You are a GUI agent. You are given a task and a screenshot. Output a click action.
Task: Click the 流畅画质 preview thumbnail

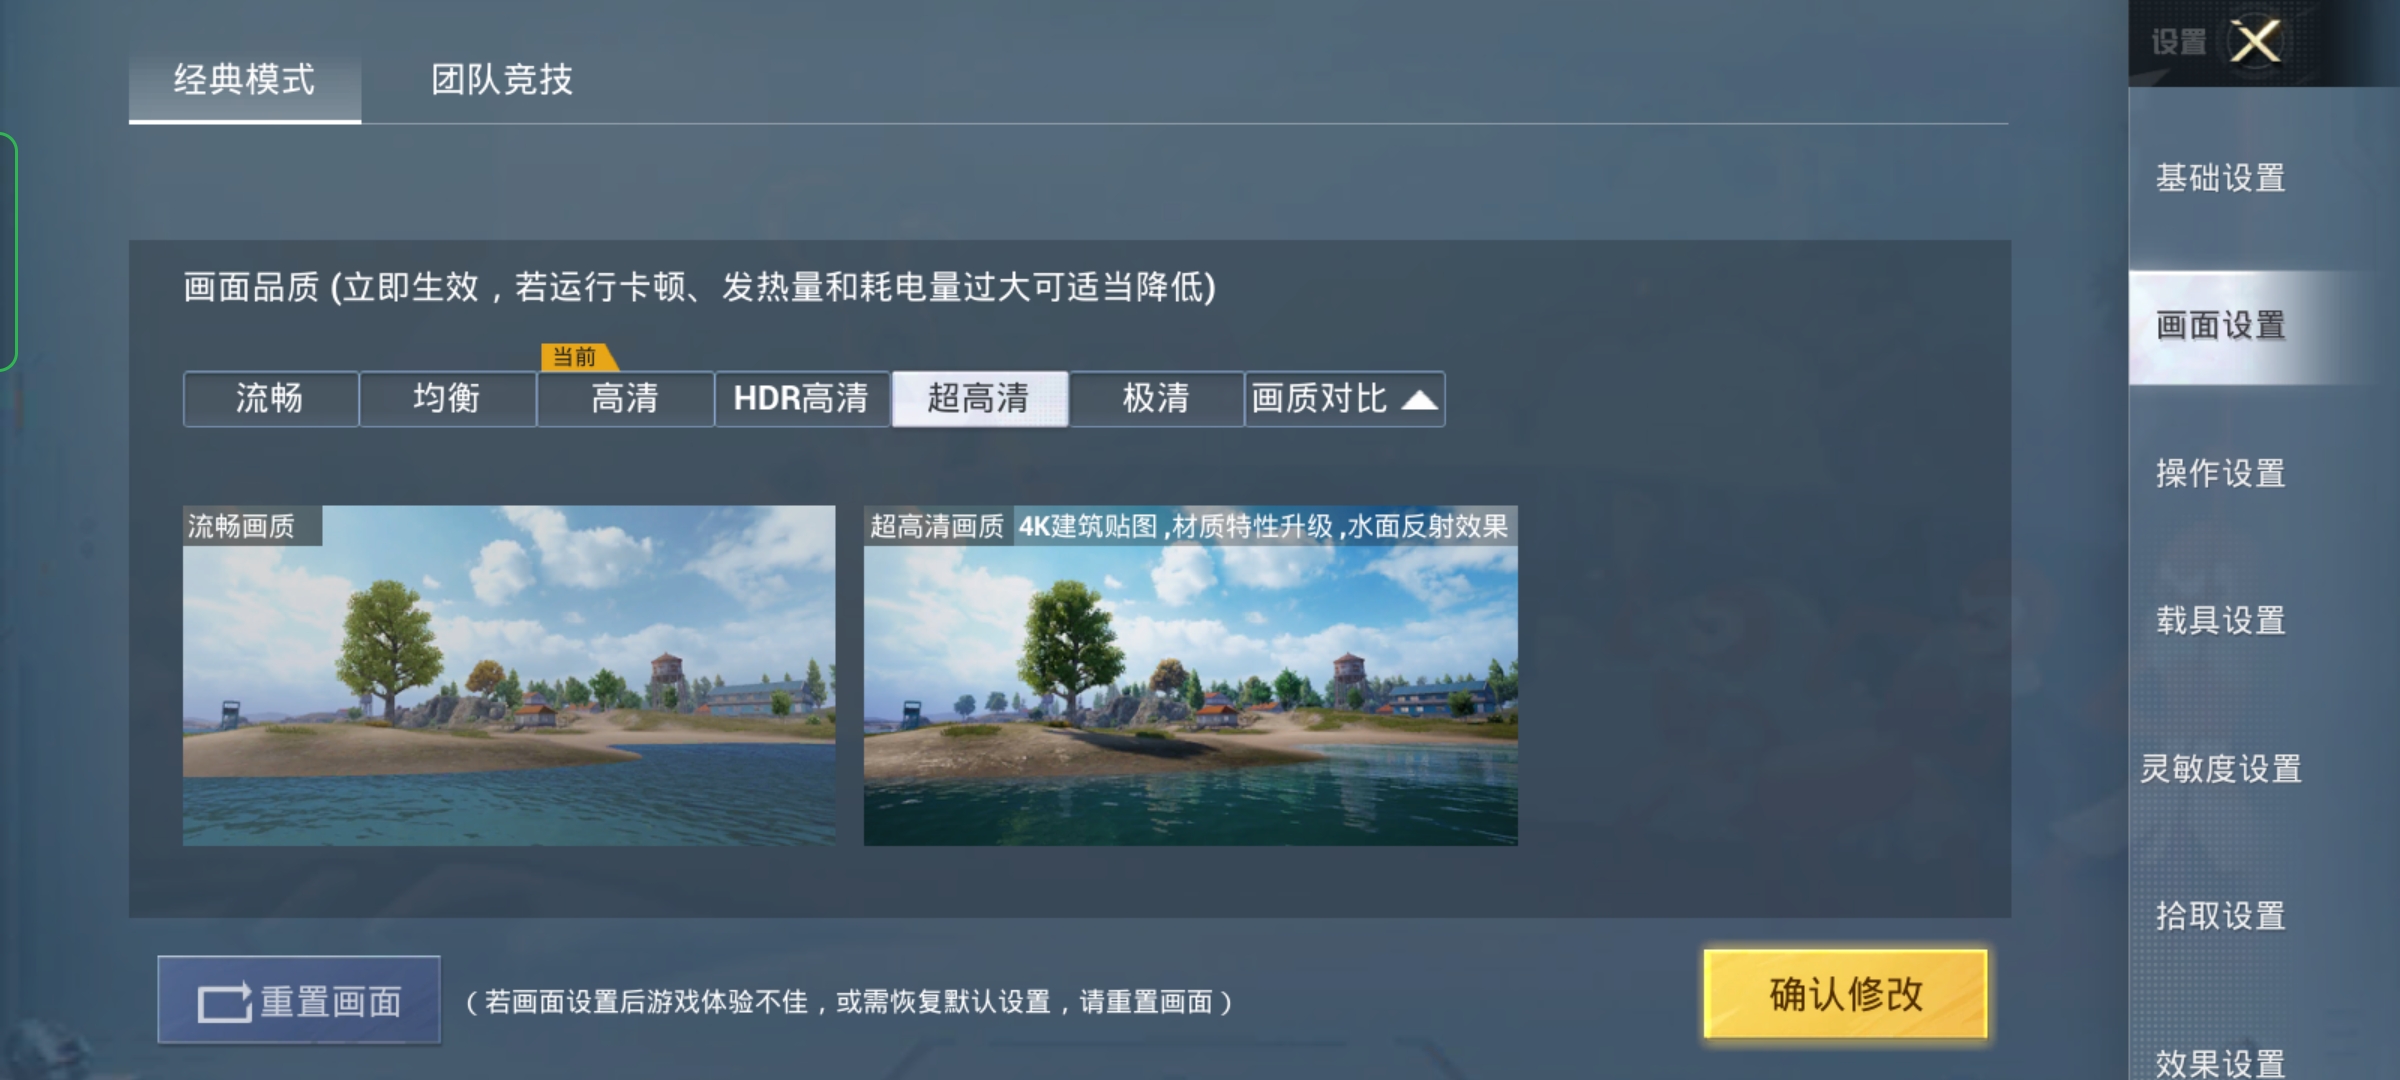coord(509,676)
